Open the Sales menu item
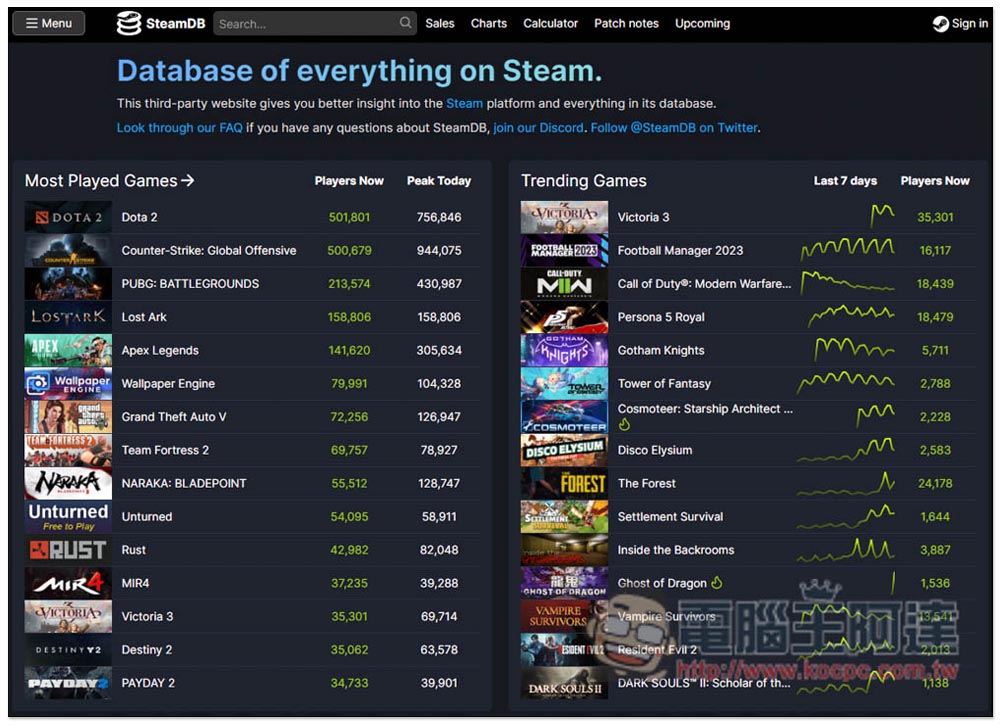The image size is (1000, 725). 440,24
